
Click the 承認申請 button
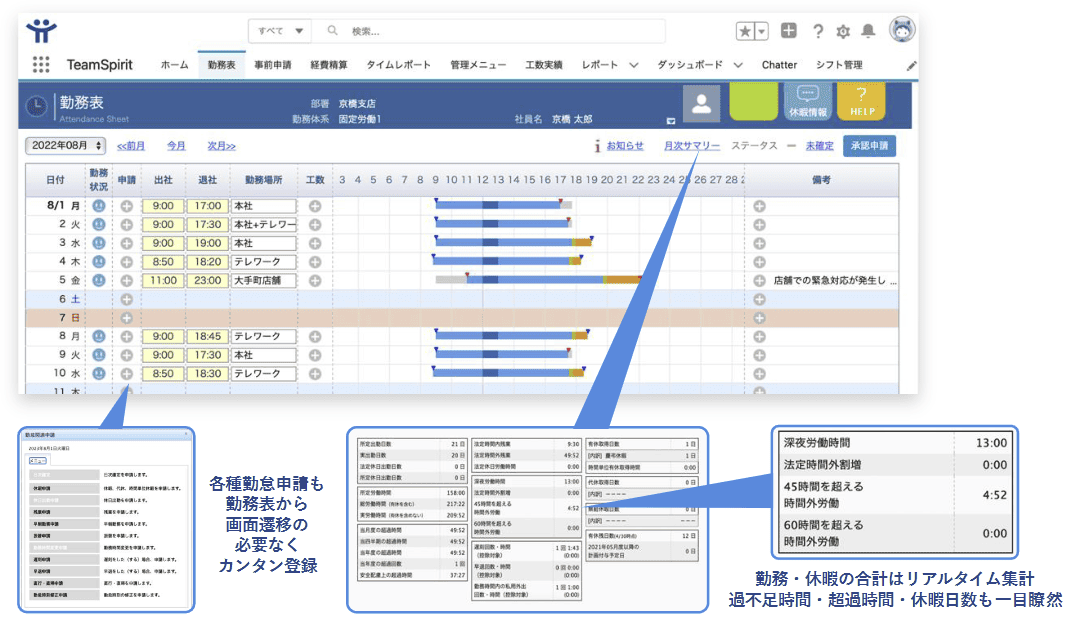click(869, 146)
